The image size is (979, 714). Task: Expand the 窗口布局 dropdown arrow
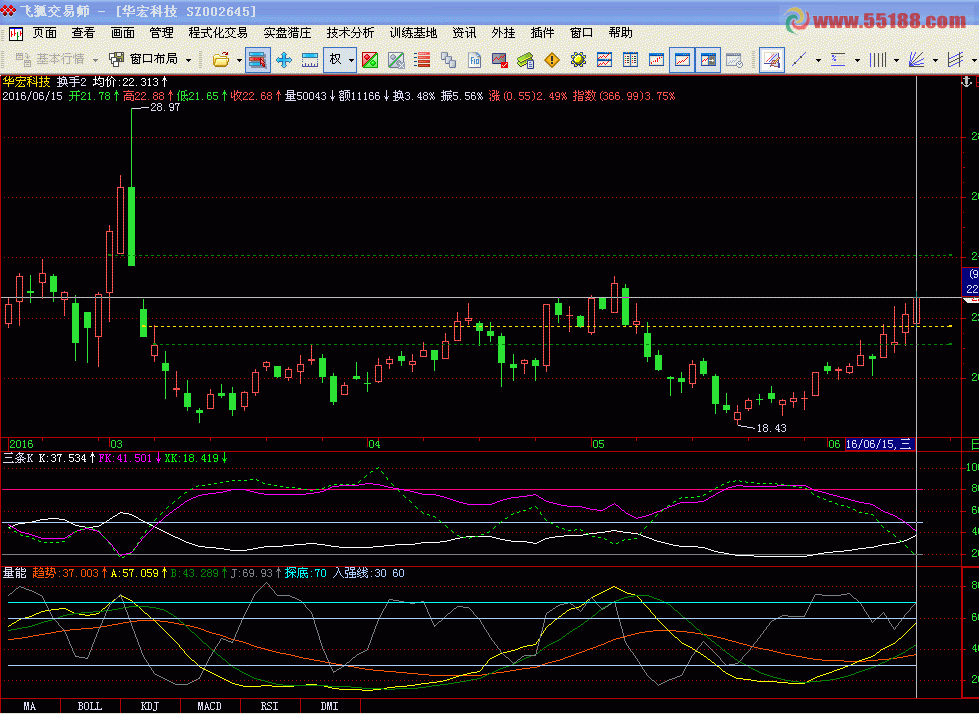tap(189, 60)
